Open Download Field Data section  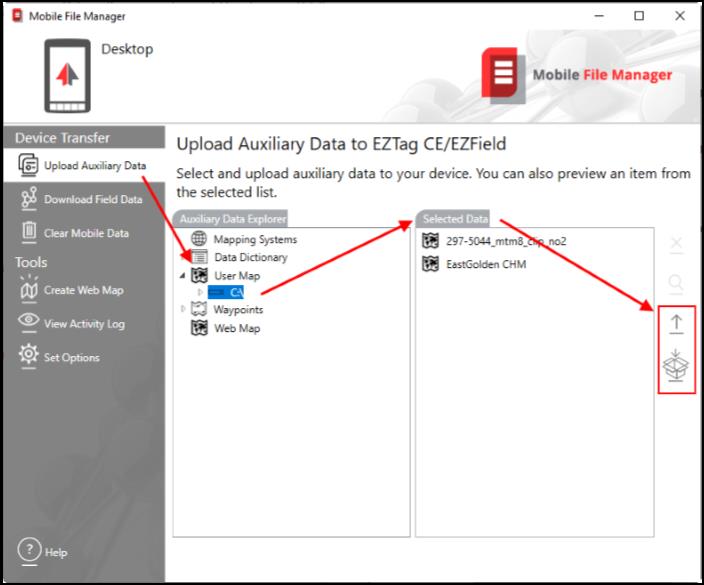tap(84, 199)
